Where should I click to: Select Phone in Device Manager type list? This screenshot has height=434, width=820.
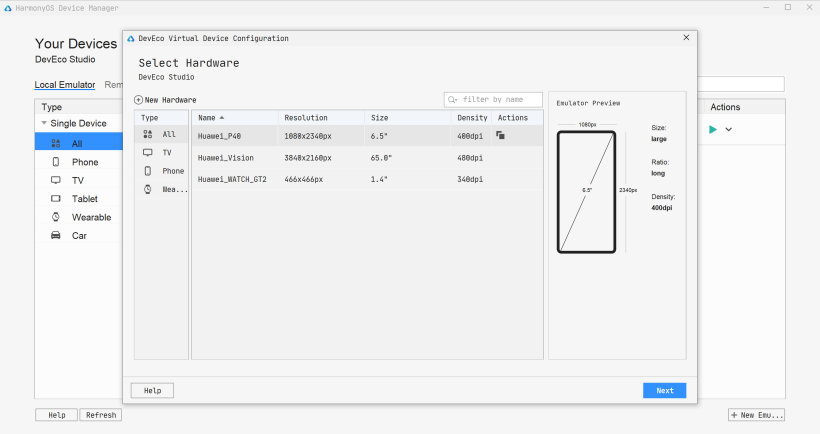coord(79,162)
